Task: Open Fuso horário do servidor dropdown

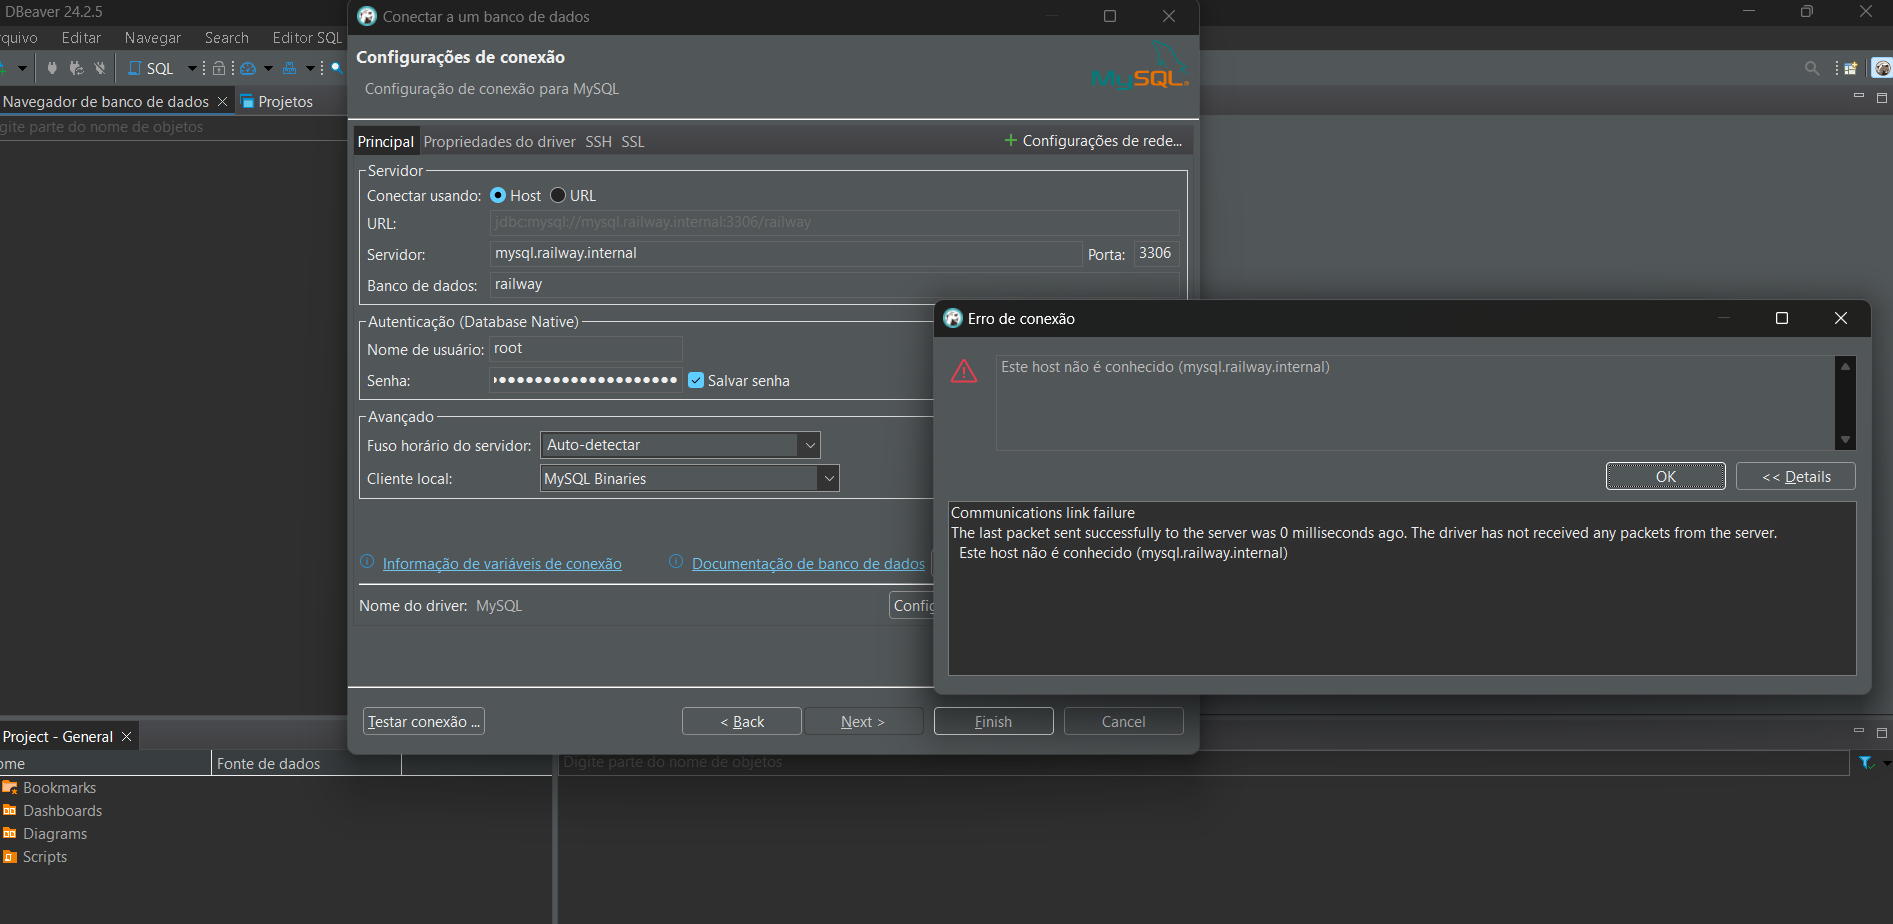Action: [x=680, y=445]
